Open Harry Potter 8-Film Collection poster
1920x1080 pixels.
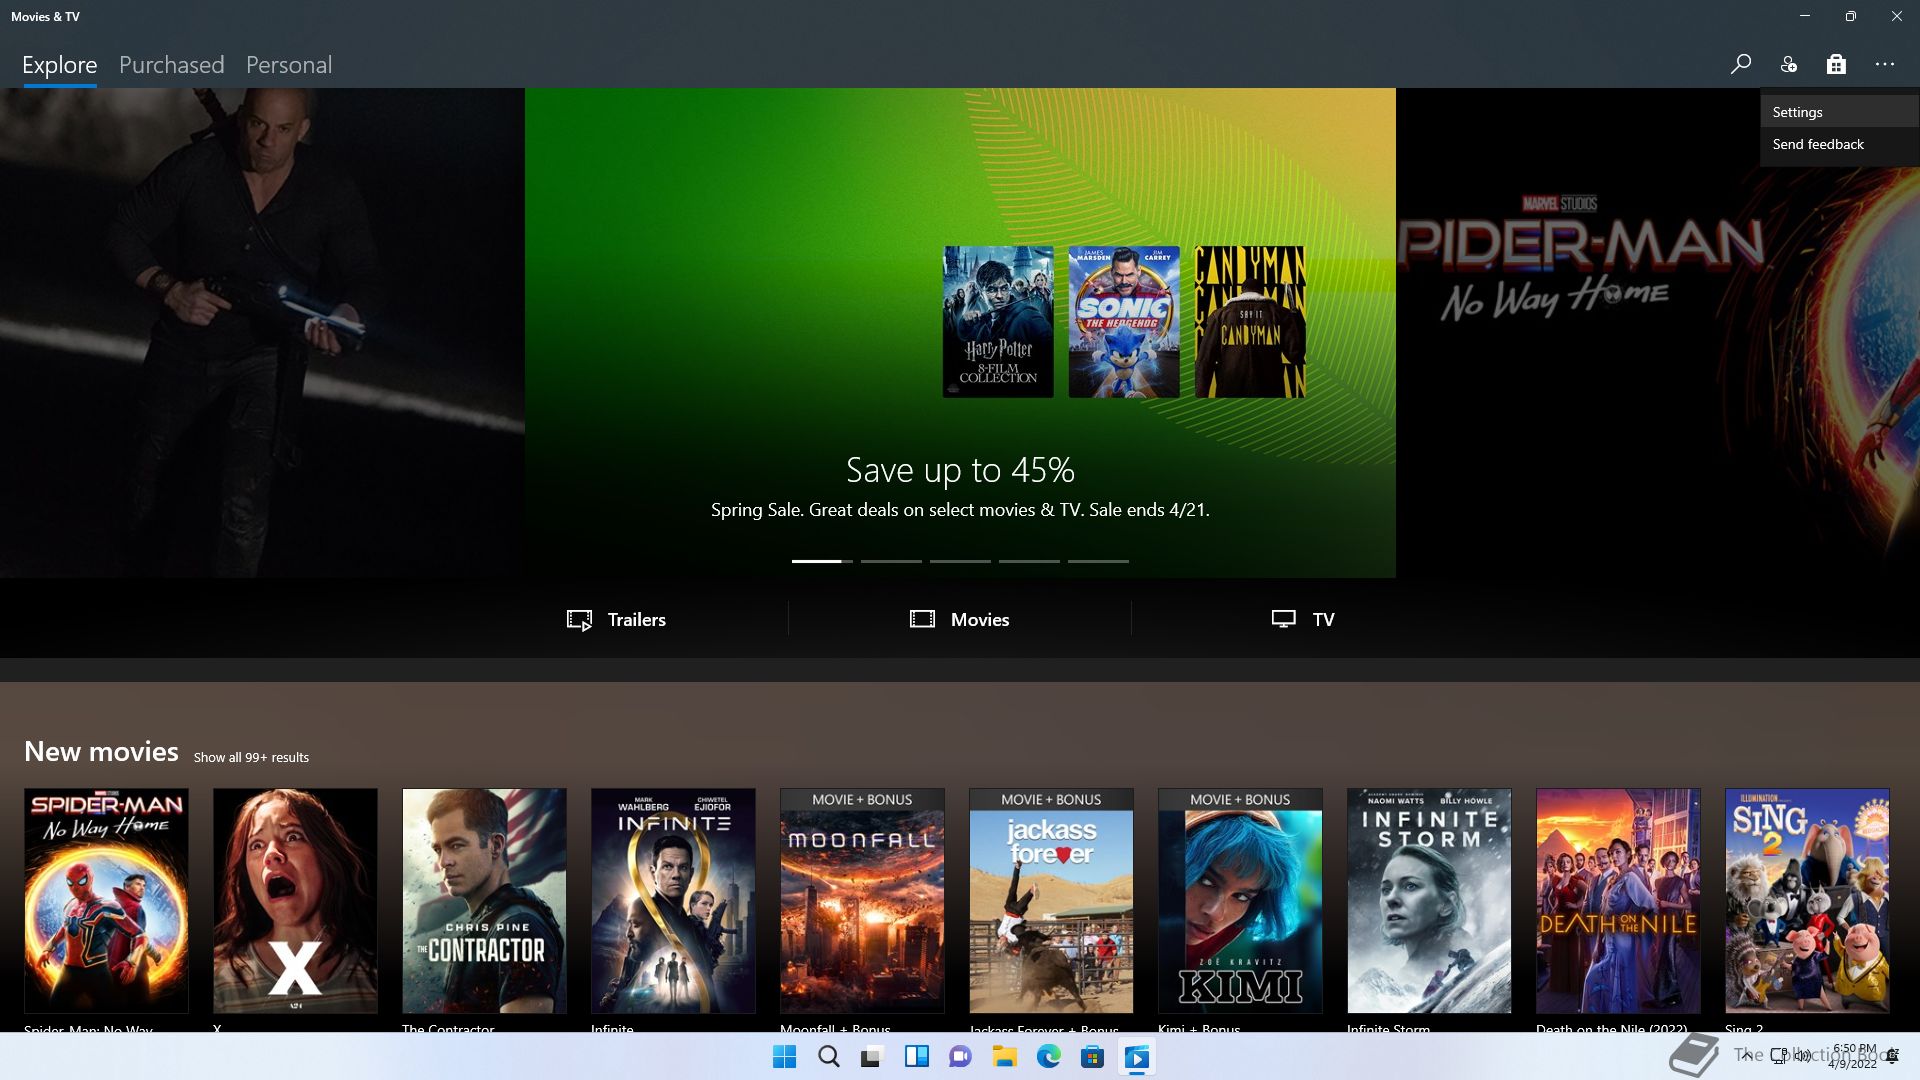pos(998,322)
